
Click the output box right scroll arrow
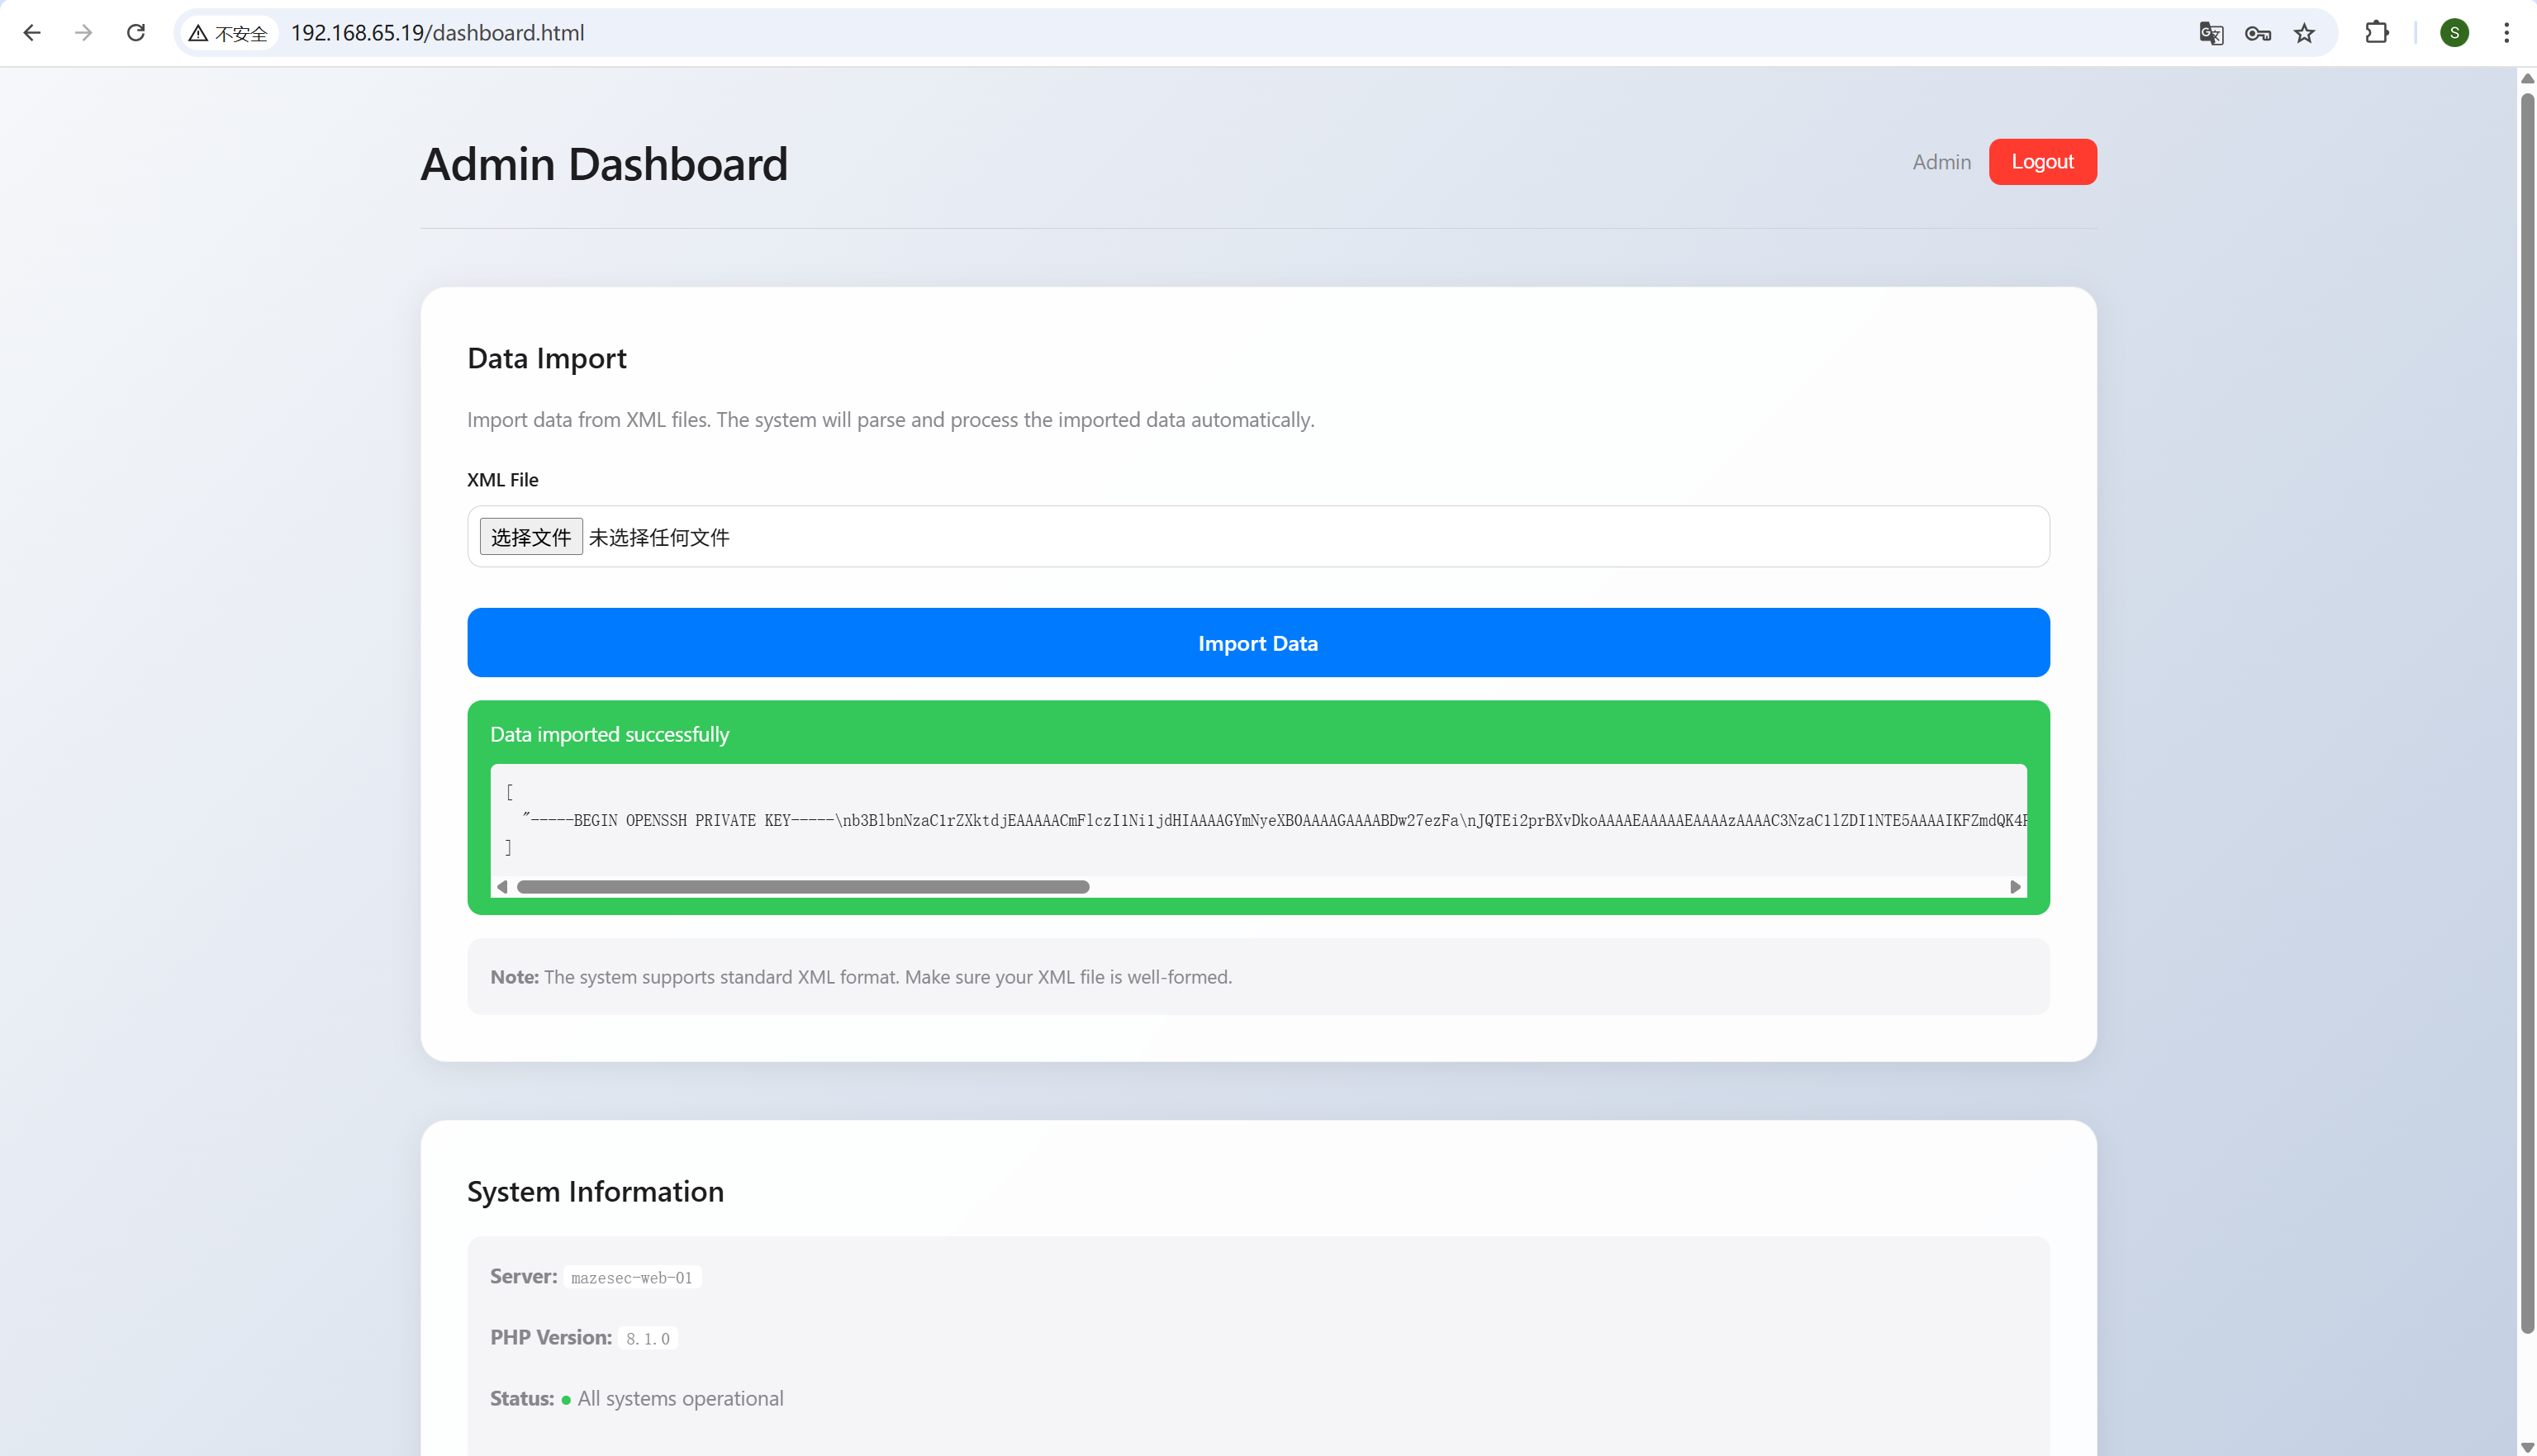(x=2014, y=887)
